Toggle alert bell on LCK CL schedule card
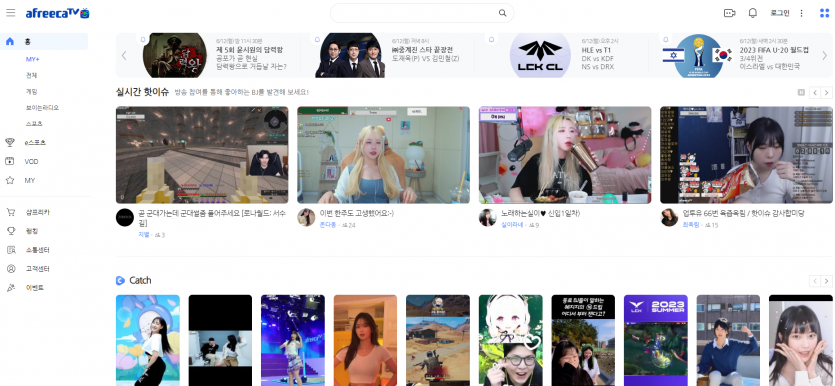 point(492,39)
